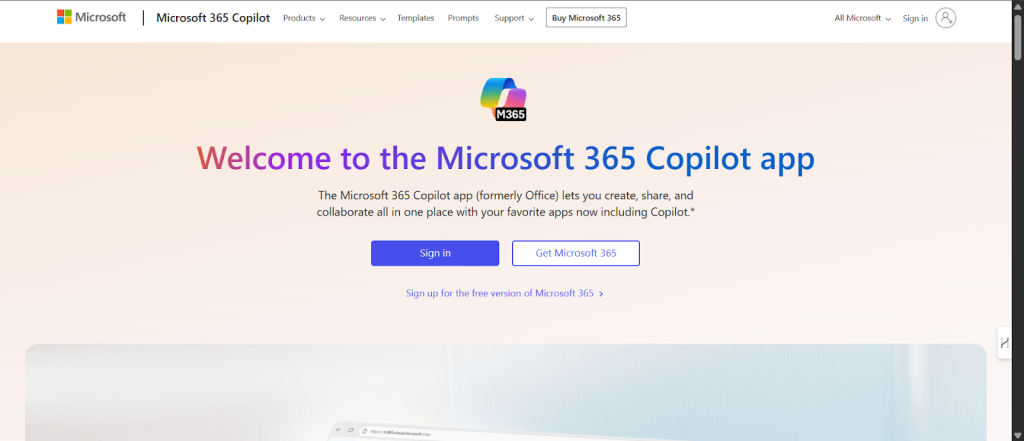
Task: Click the side tab icon on right edge
Action: 1004,342
